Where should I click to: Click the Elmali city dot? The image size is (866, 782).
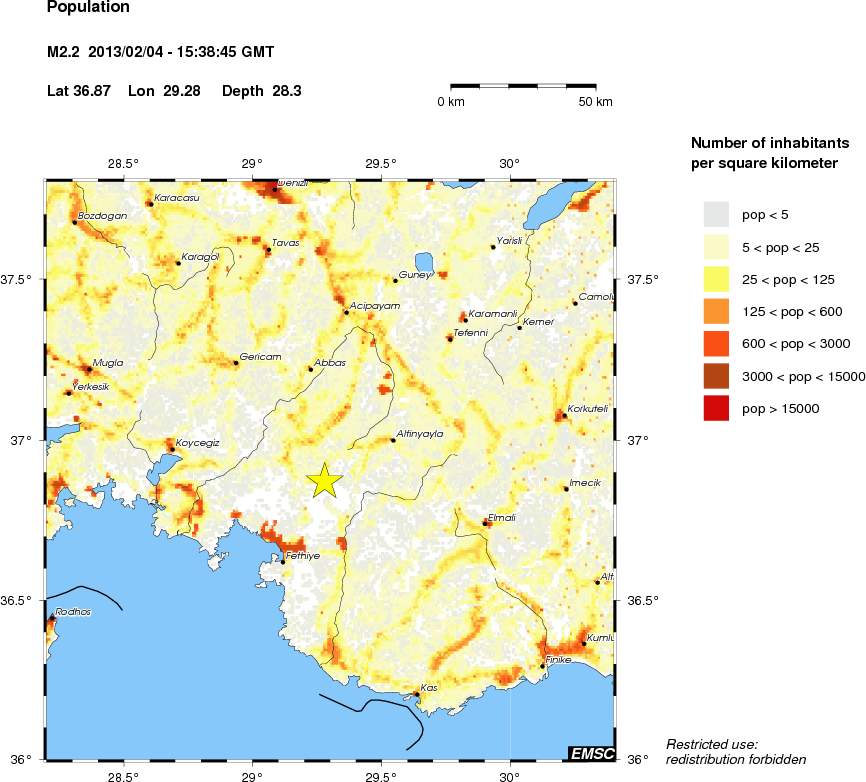tap(485, 523)
